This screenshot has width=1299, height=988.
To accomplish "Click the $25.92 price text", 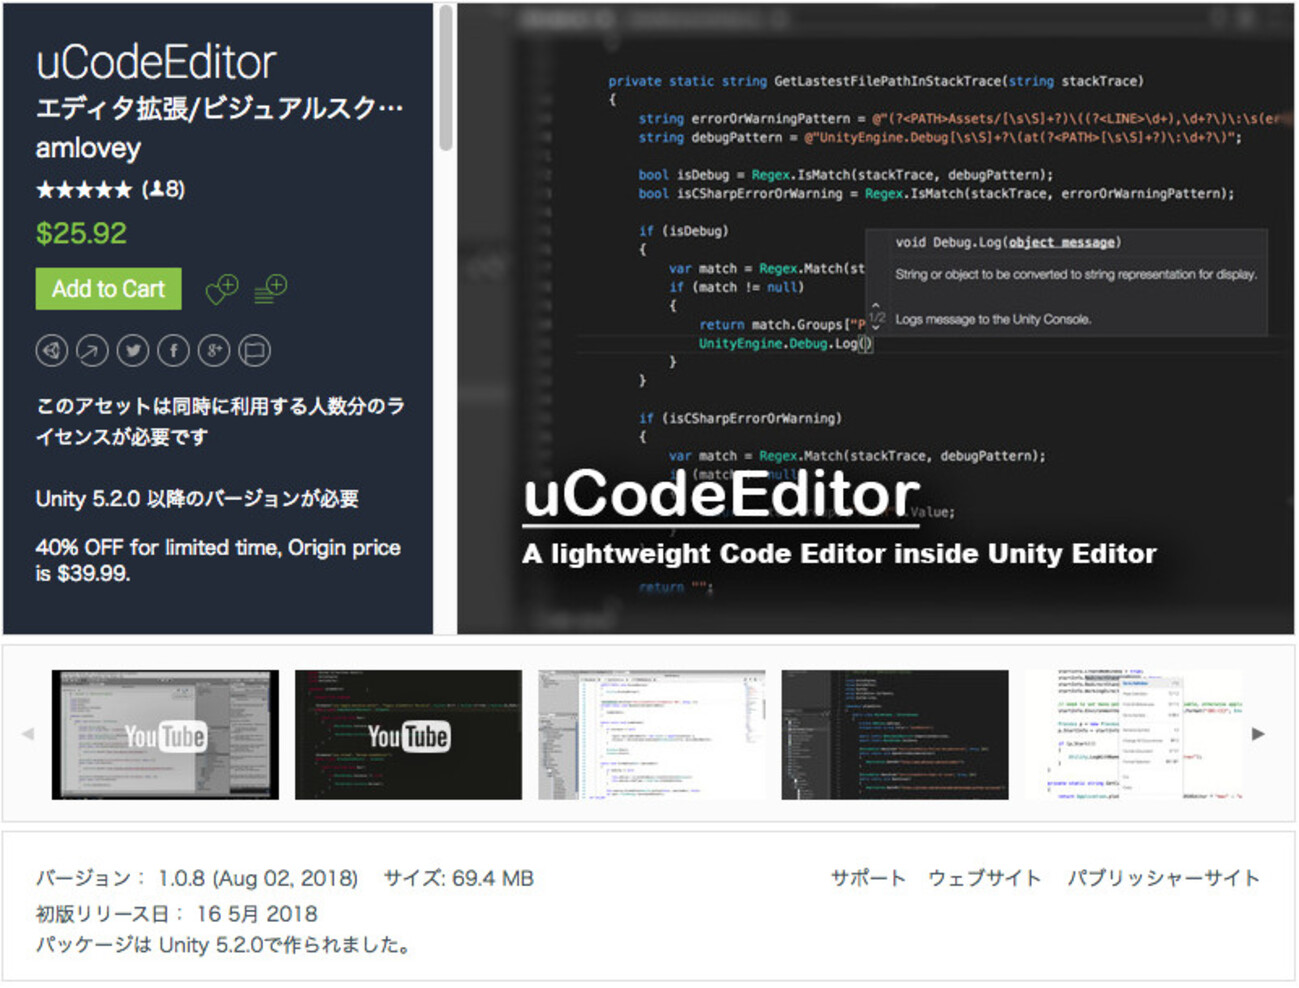I will click(81, 234).
